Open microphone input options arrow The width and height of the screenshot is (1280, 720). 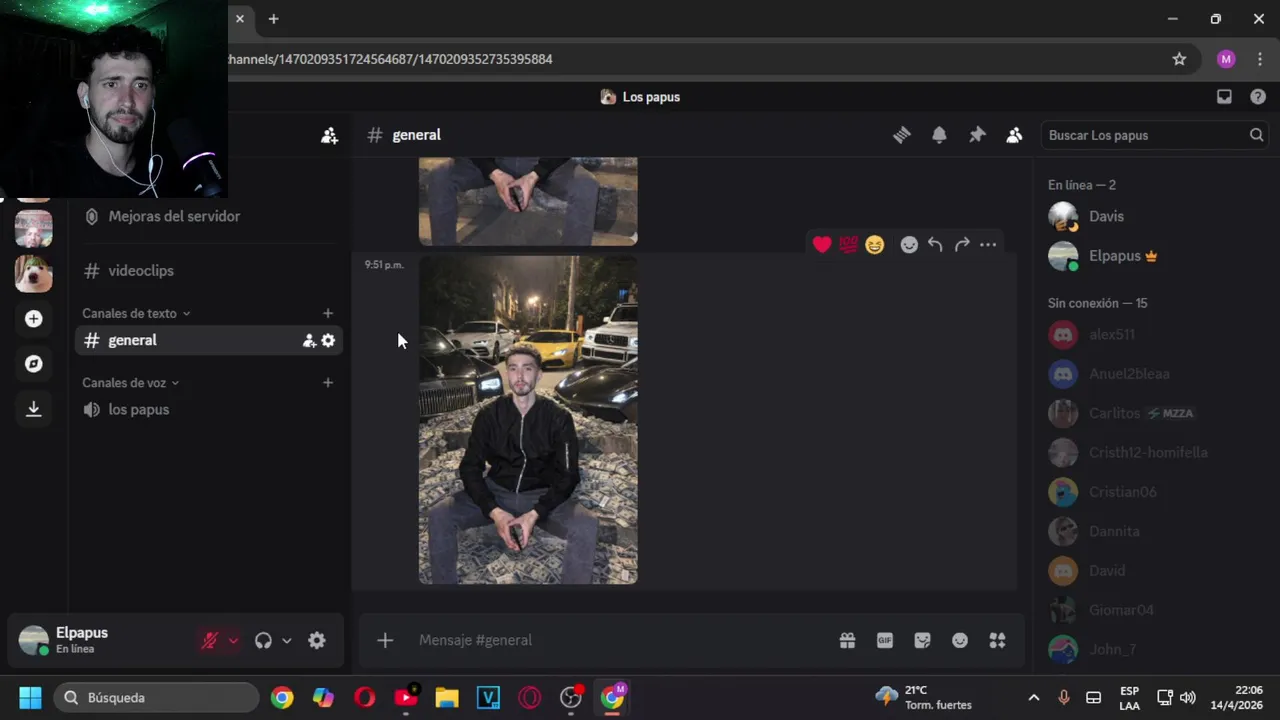233,641
